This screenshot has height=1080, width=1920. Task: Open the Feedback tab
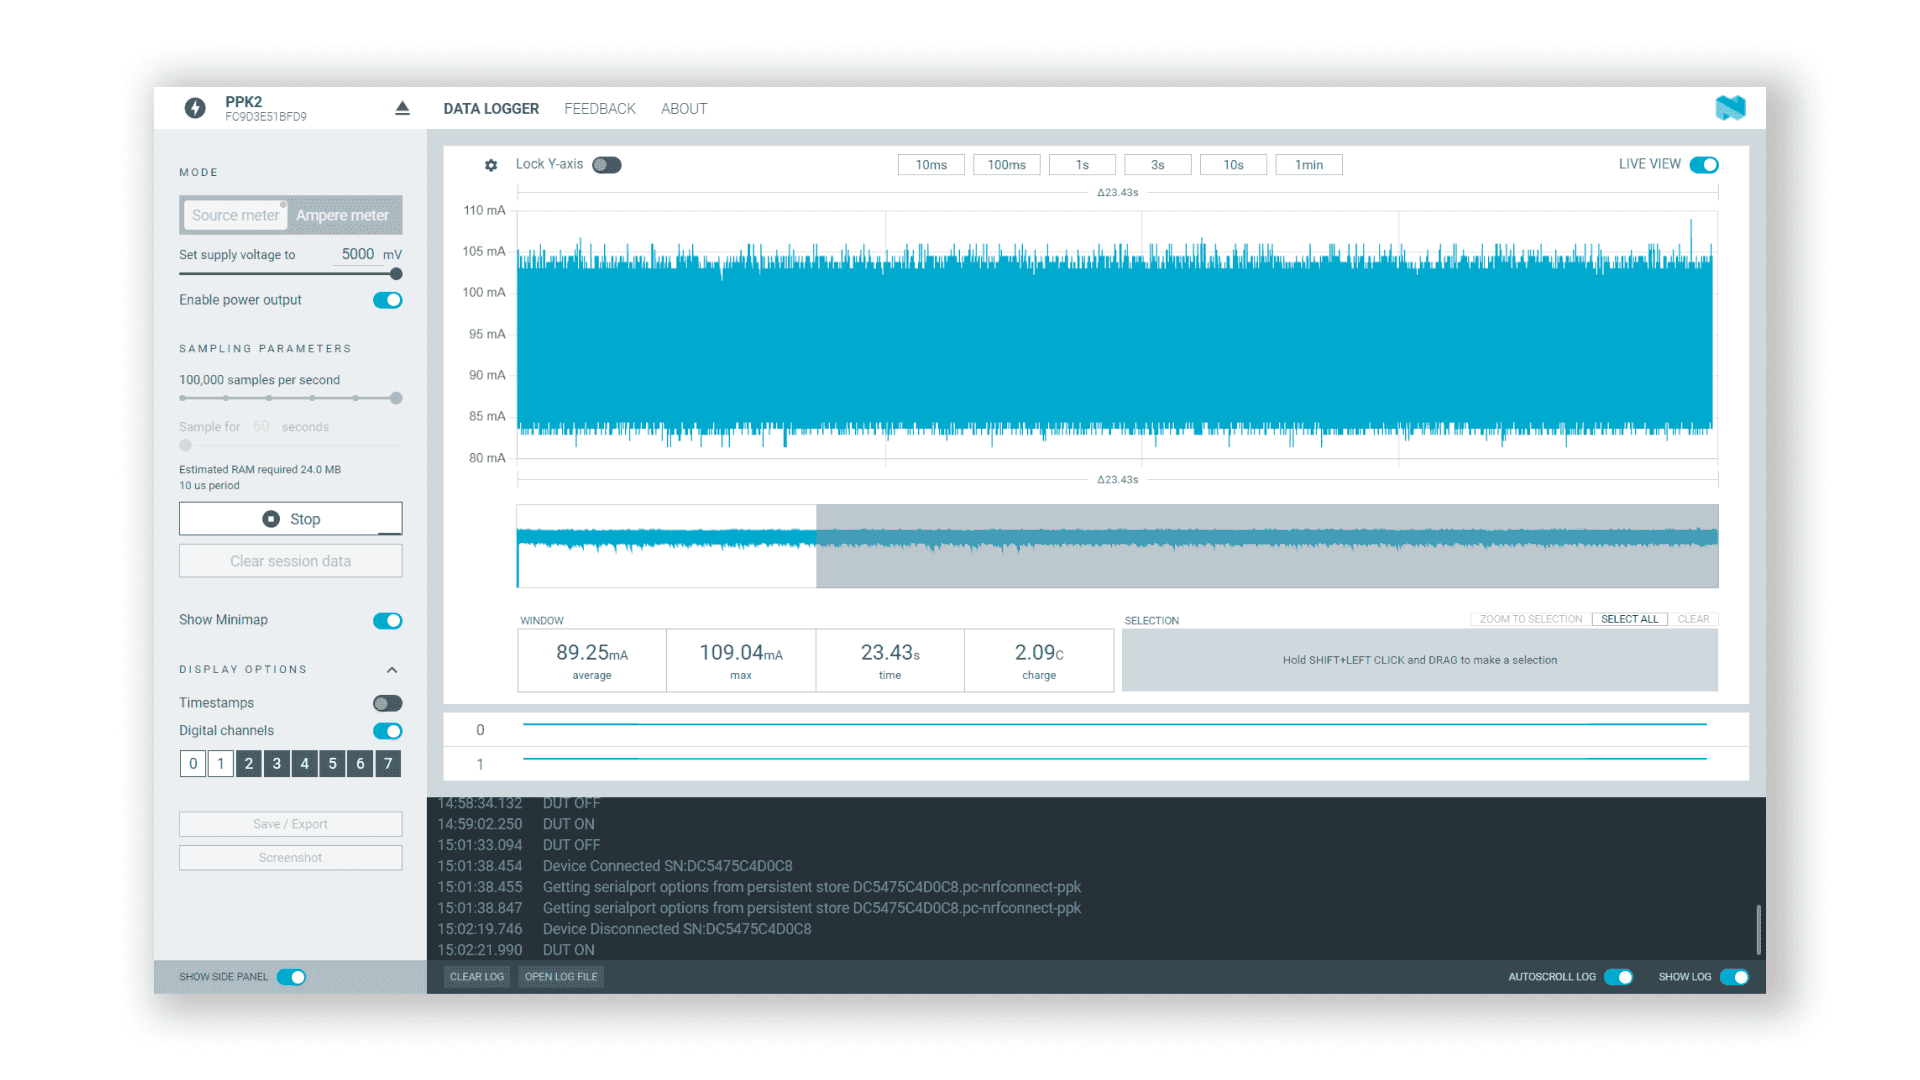[x=599, y=109]
